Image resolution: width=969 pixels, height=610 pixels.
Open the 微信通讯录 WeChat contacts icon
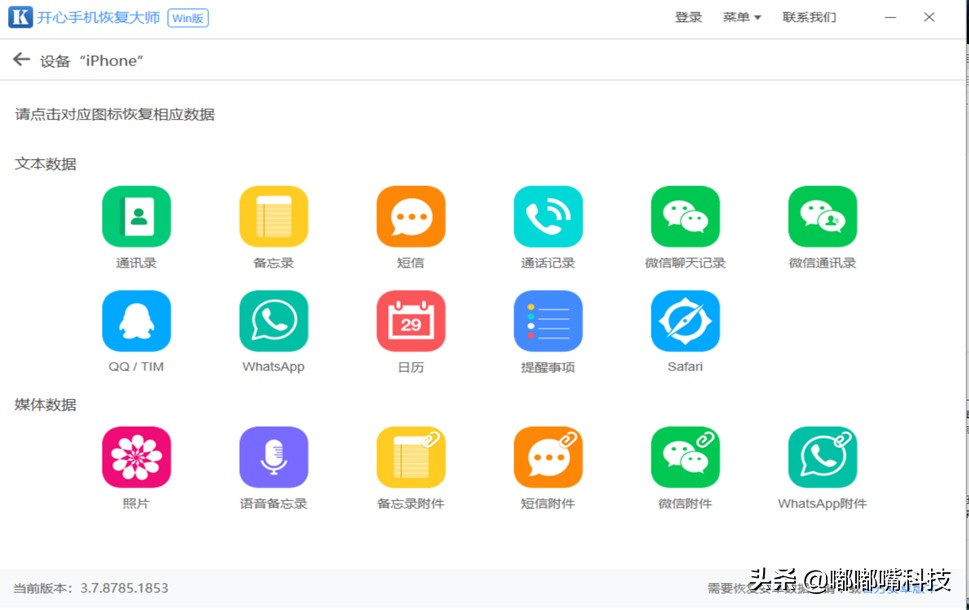coord(821,216)
